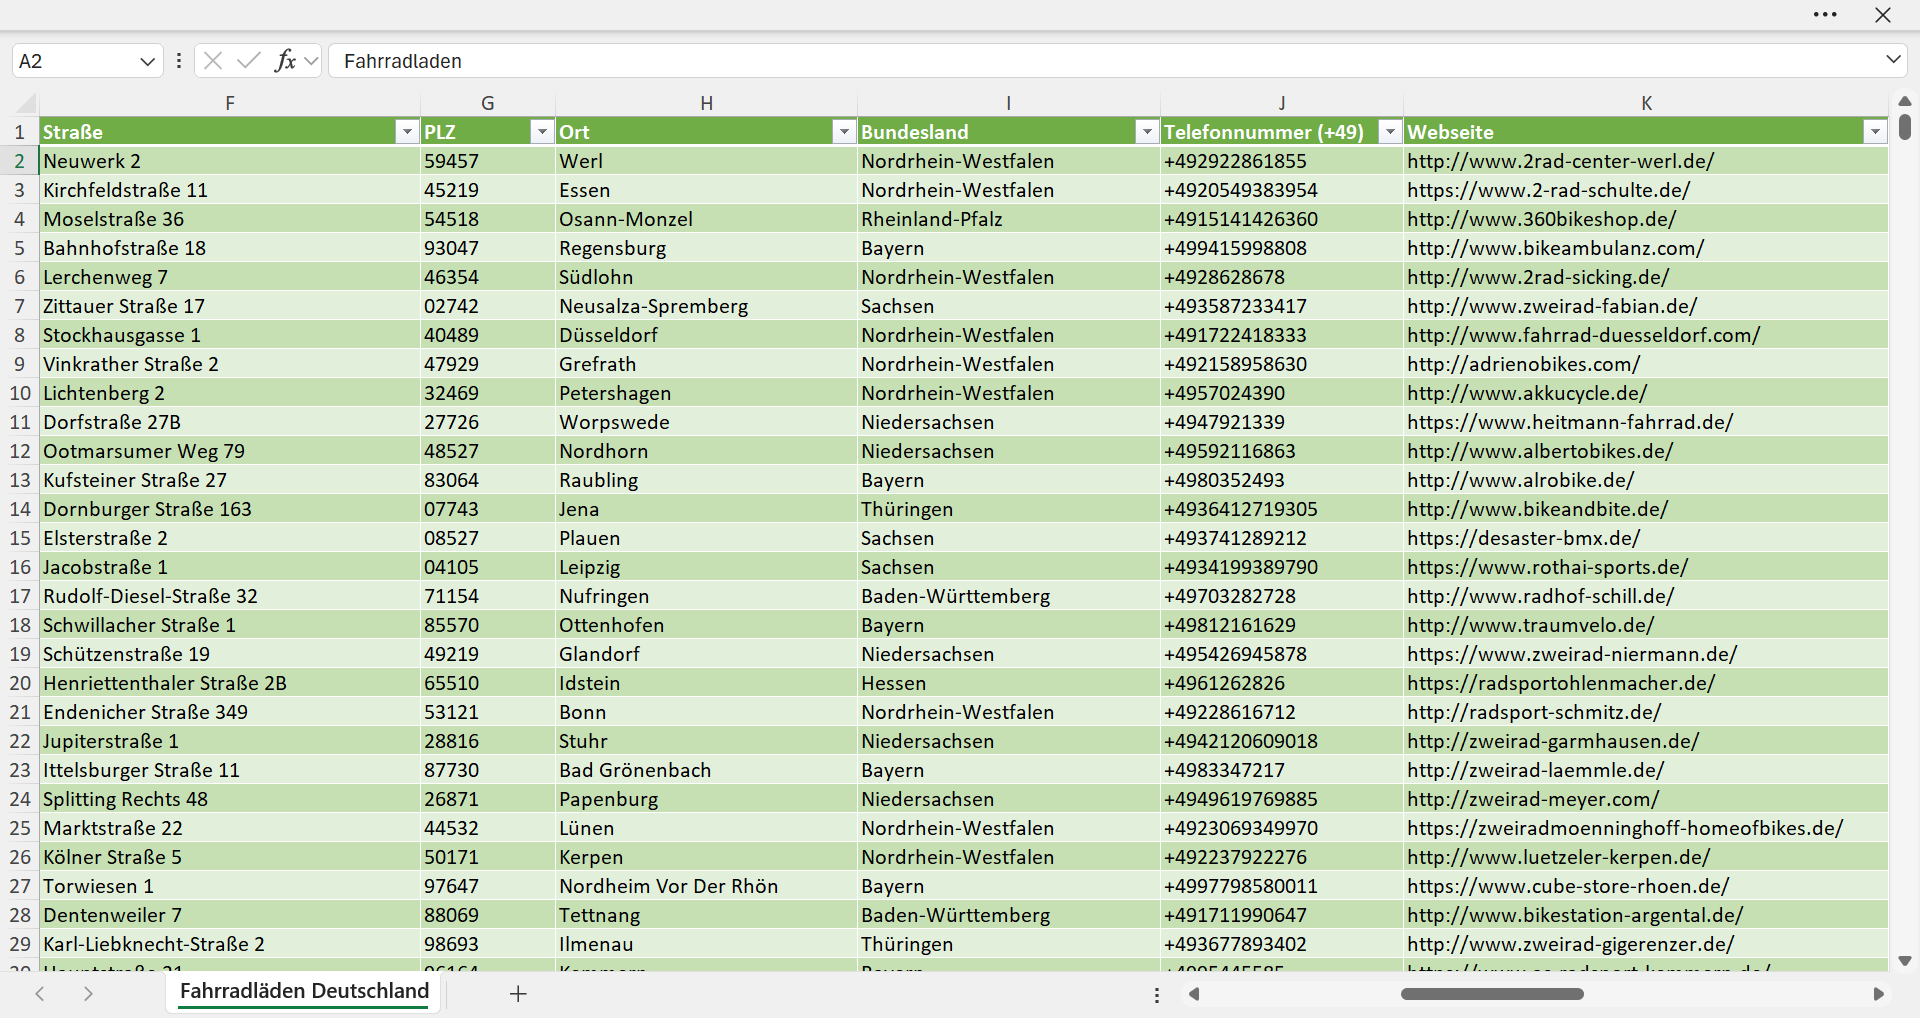Image resolution: width=1920 pixels, height=1018 pixels.
Task: Add a new sheet with plus icon
Action: tap(518, 994)
